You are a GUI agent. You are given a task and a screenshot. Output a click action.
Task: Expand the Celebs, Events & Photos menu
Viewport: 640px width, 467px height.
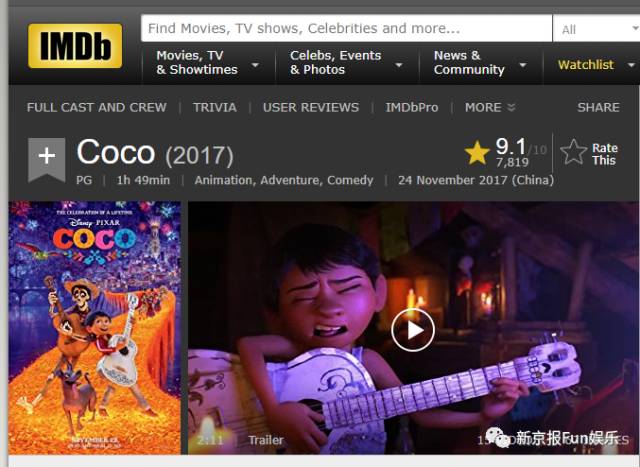(x=346, y=63)
